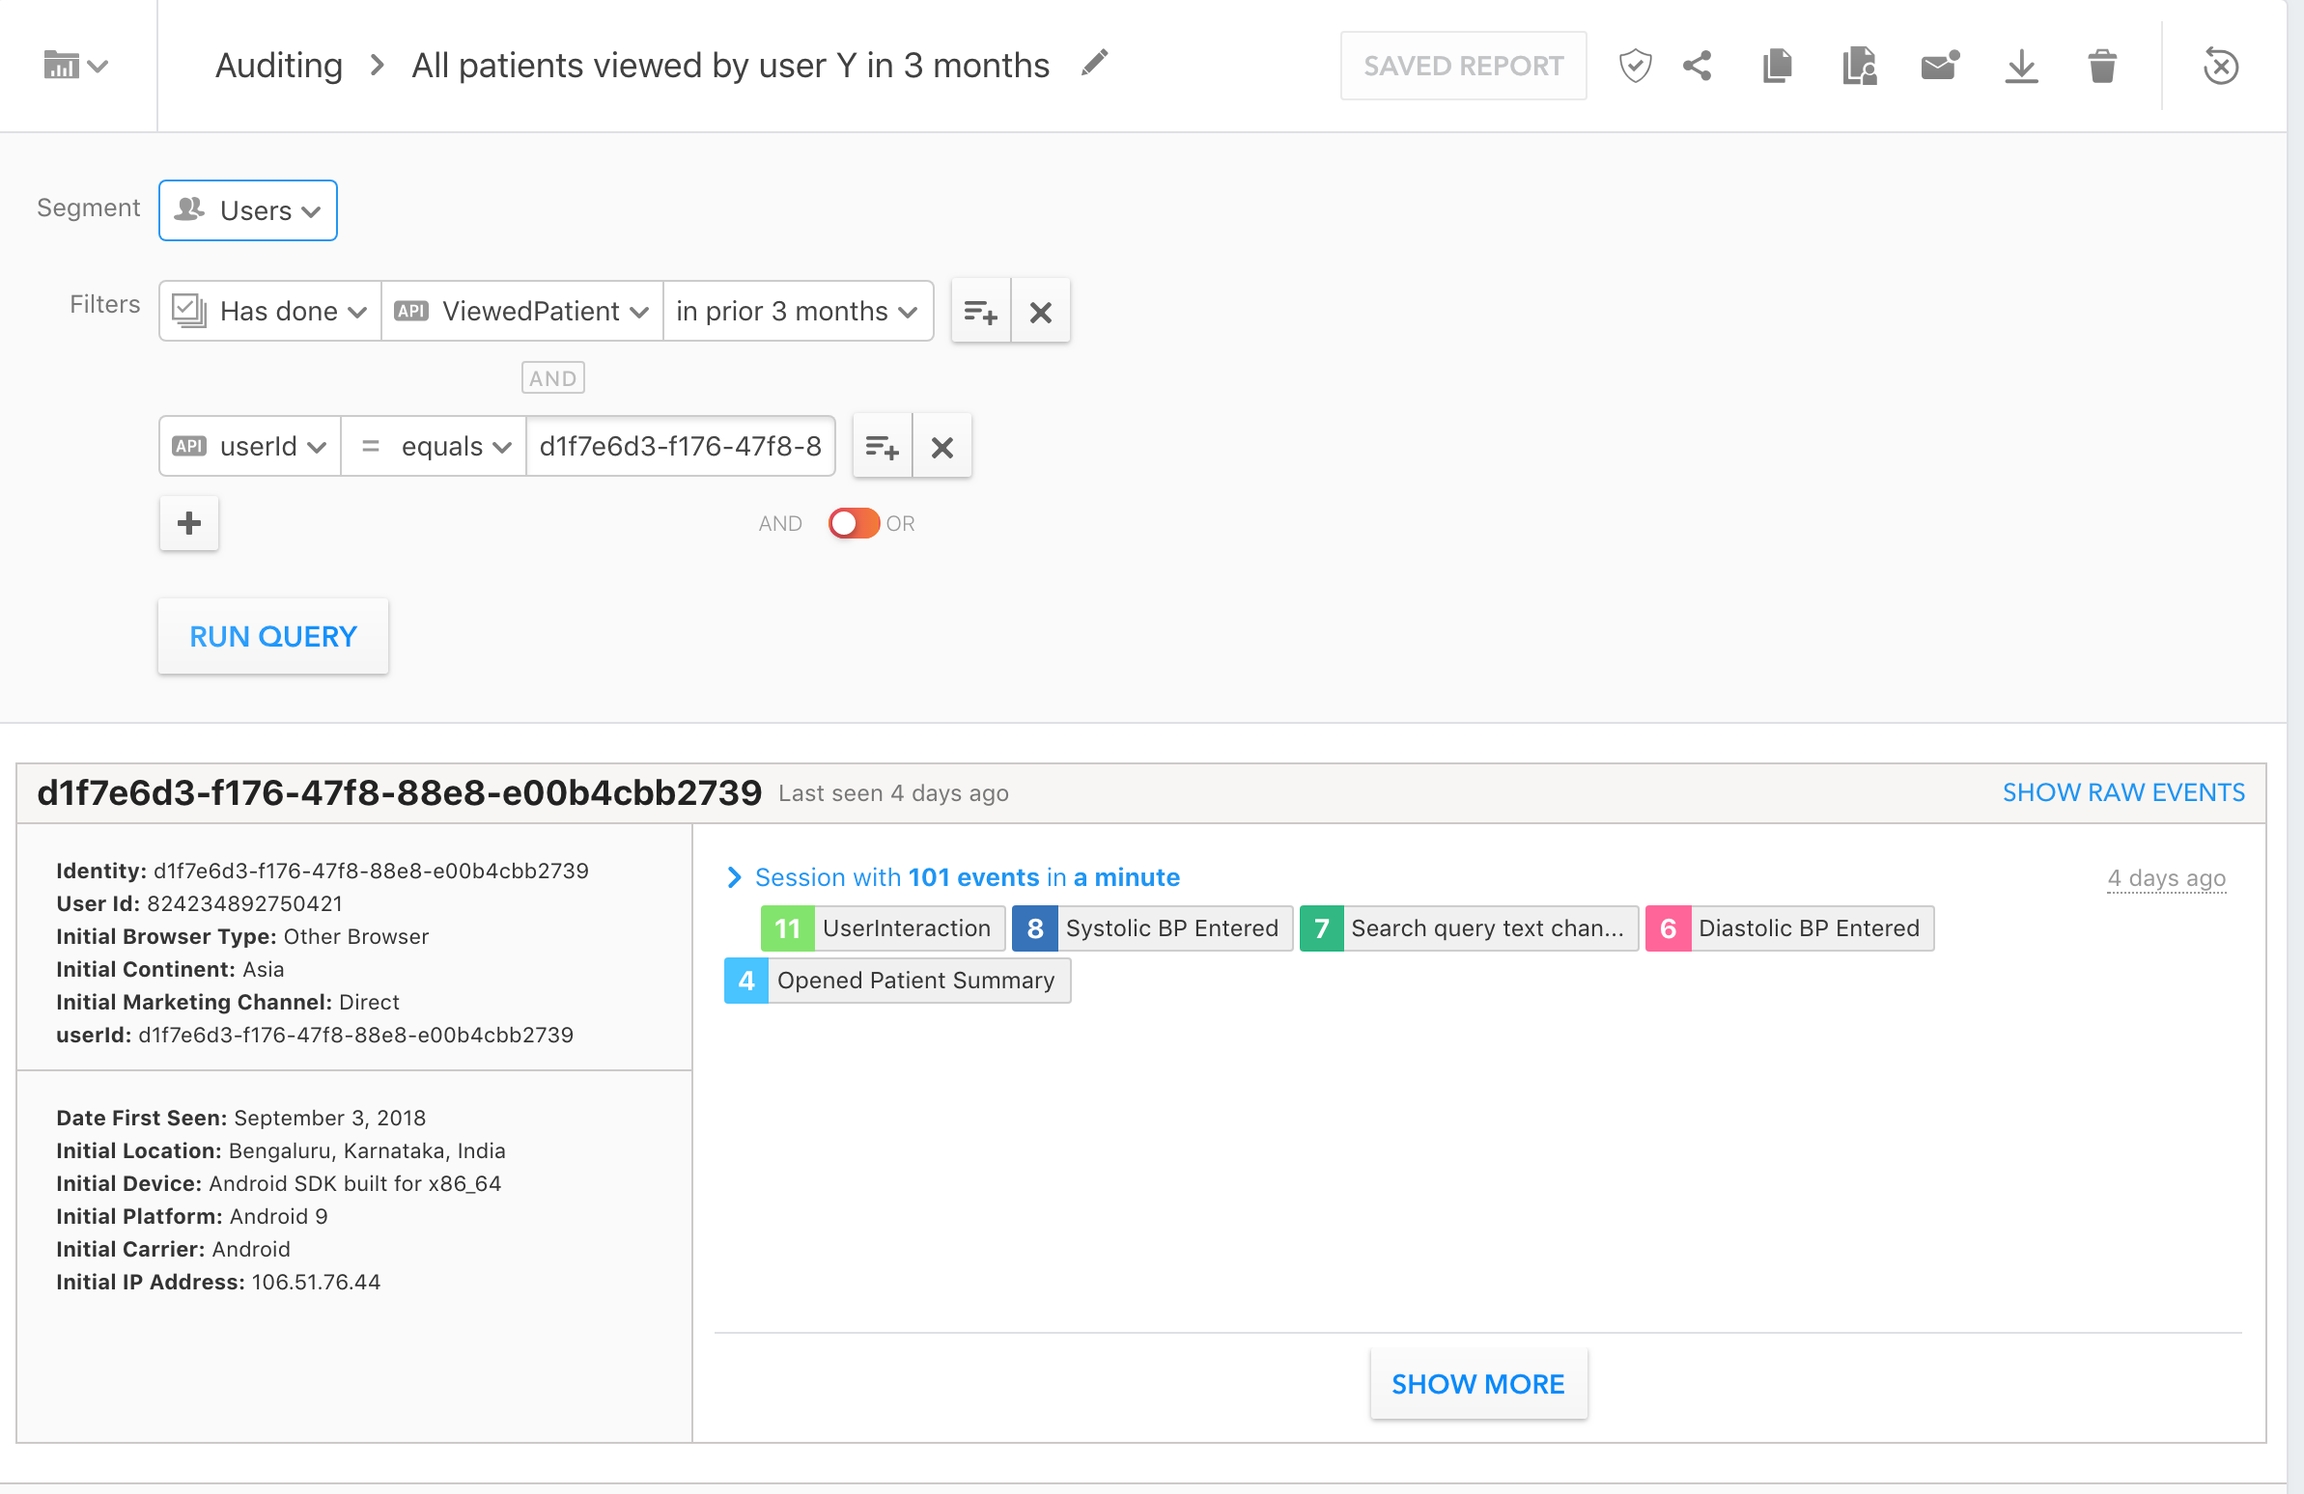
Task: Open the ViewedPatient event dropdown
Action: click(x=522, y=312)
